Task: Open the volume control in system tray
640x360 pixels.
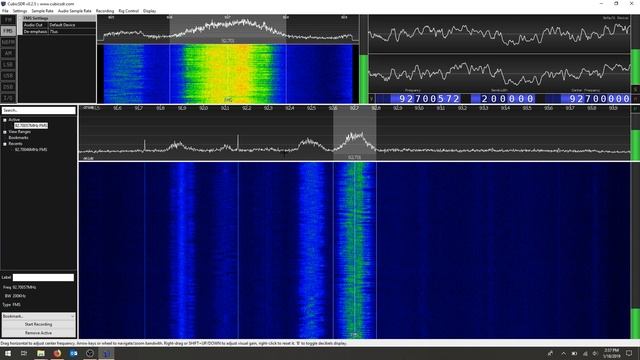Action: [595, 353]
